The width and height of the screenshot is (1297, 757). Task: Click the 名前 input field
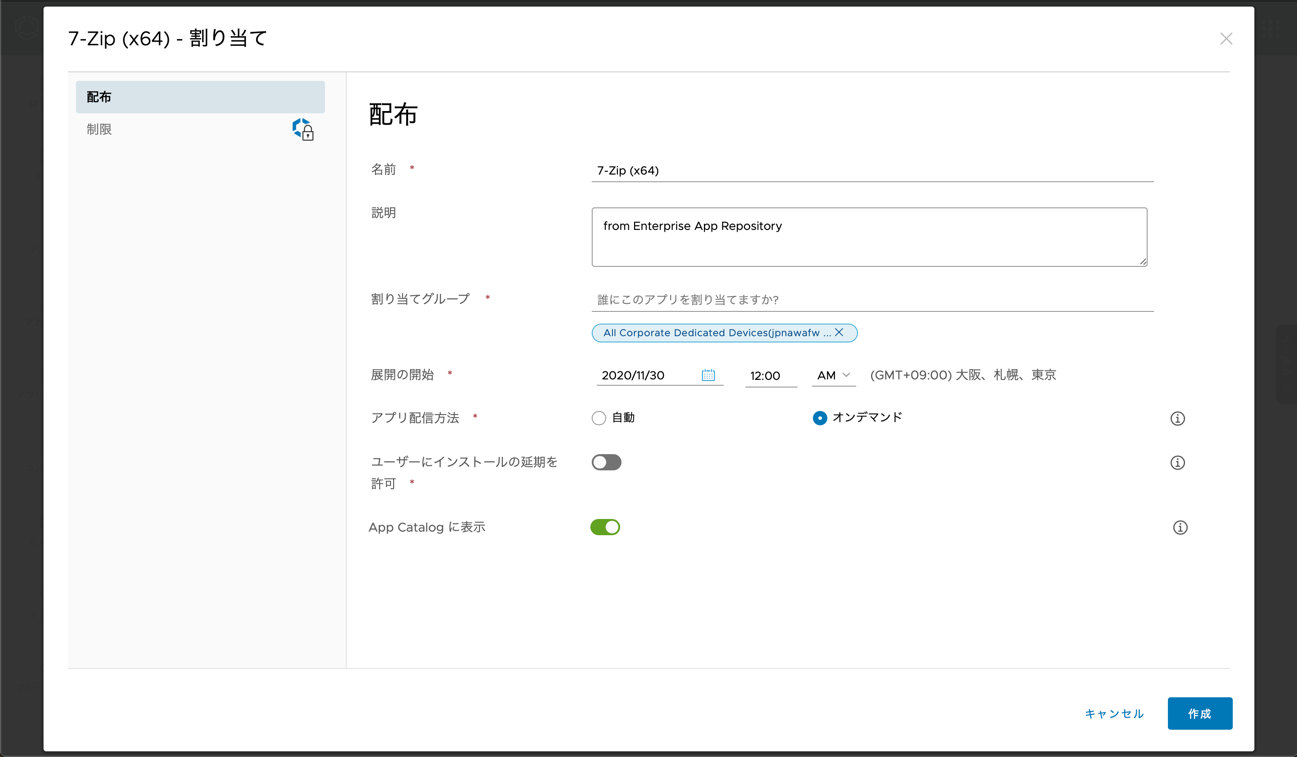872,170
